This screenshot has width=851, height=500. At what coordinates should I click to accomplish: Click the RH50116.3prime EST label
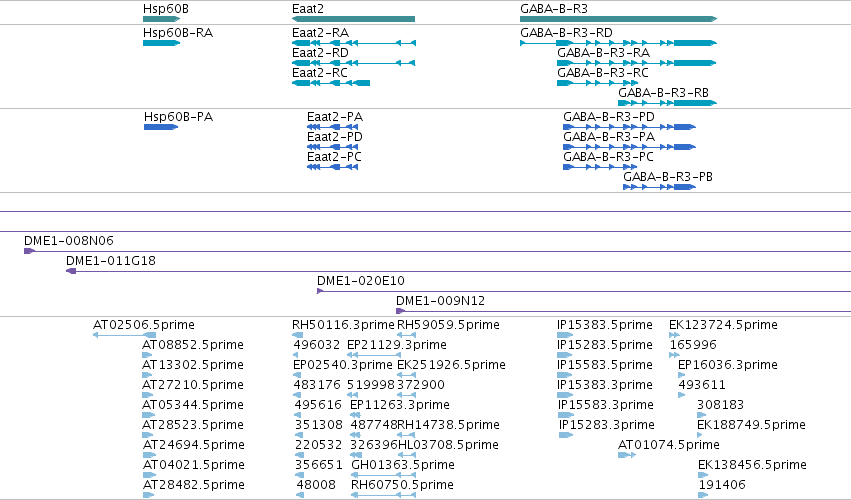coord(343,325)
